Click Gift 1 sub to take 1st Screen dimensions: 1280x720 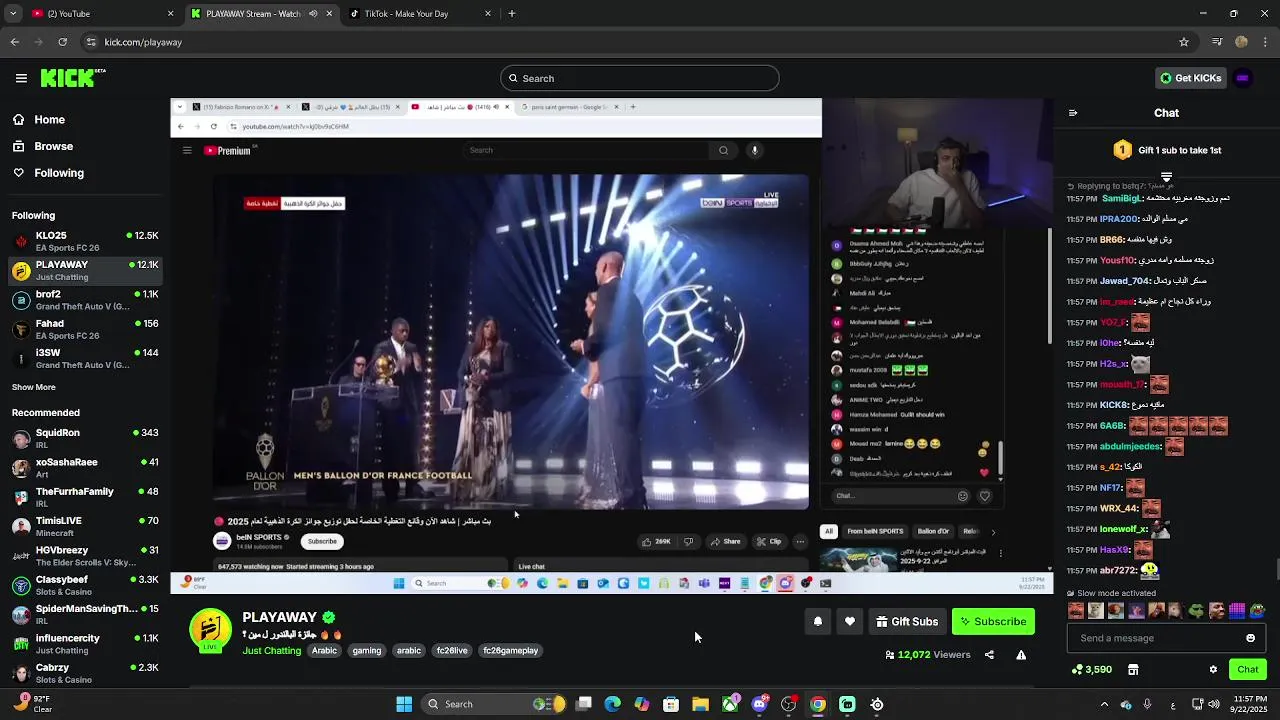[1167, 150]
